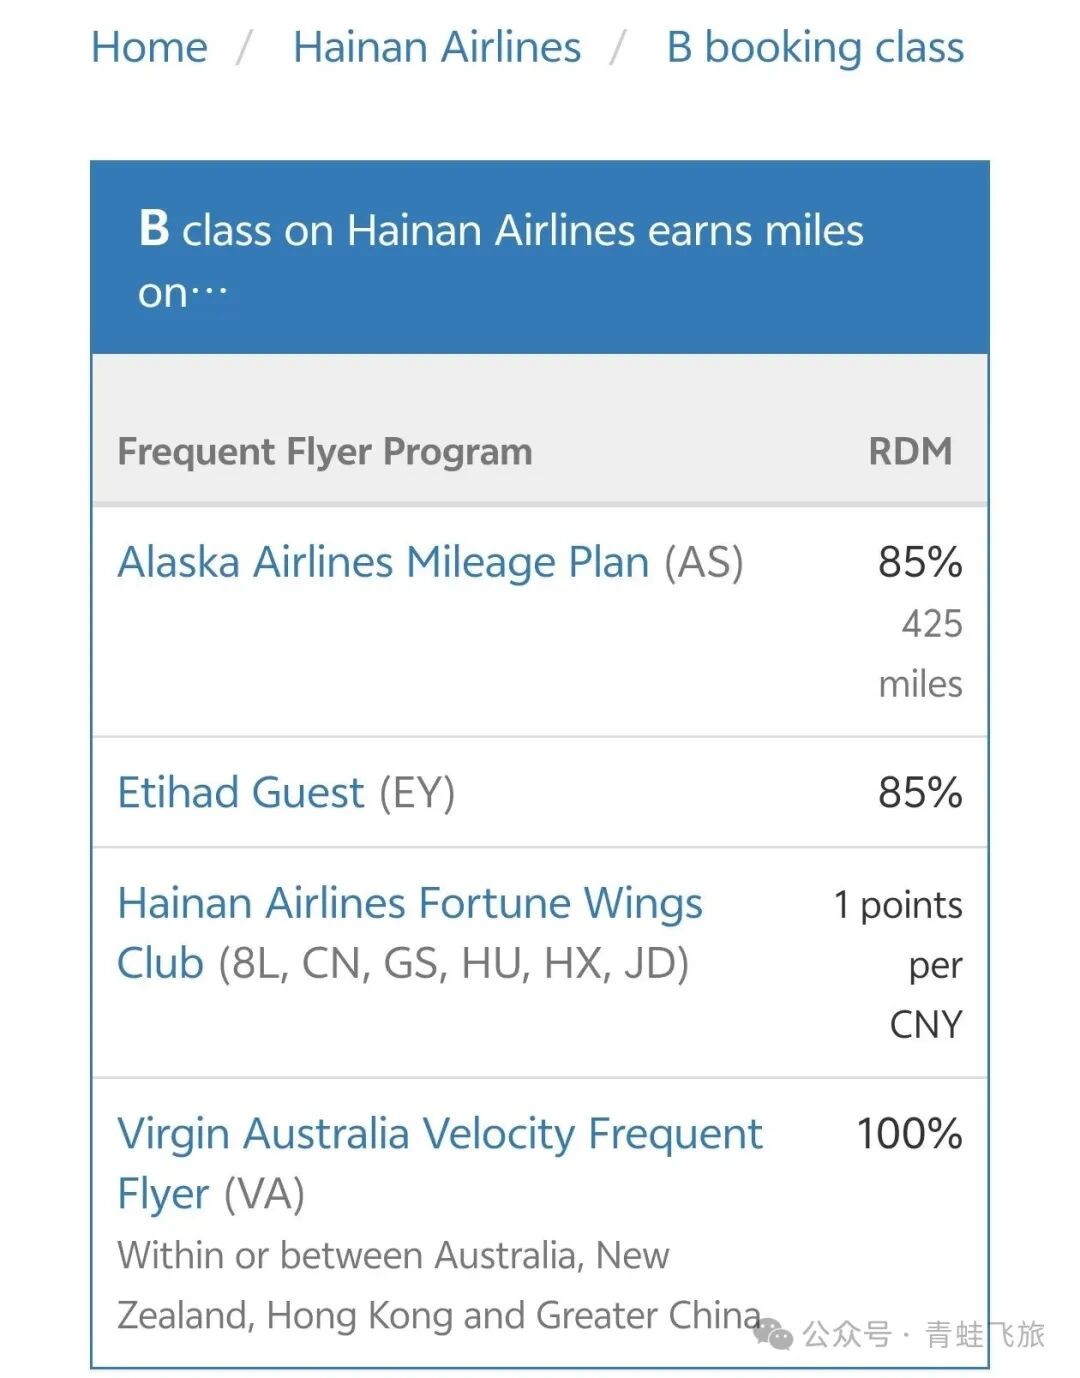Click the 公众号 · 青蛙飞旅 watermark text
This screenshot has height=1378, width=1080.
pyautogui.click(x=924, y=1334)
